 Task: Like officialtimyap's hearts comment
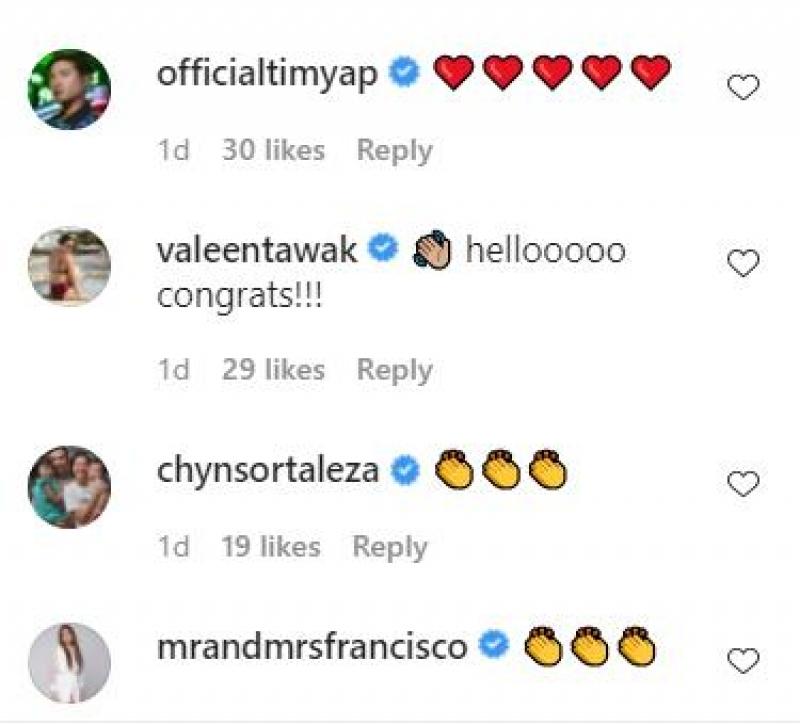(x=743, y=89)
